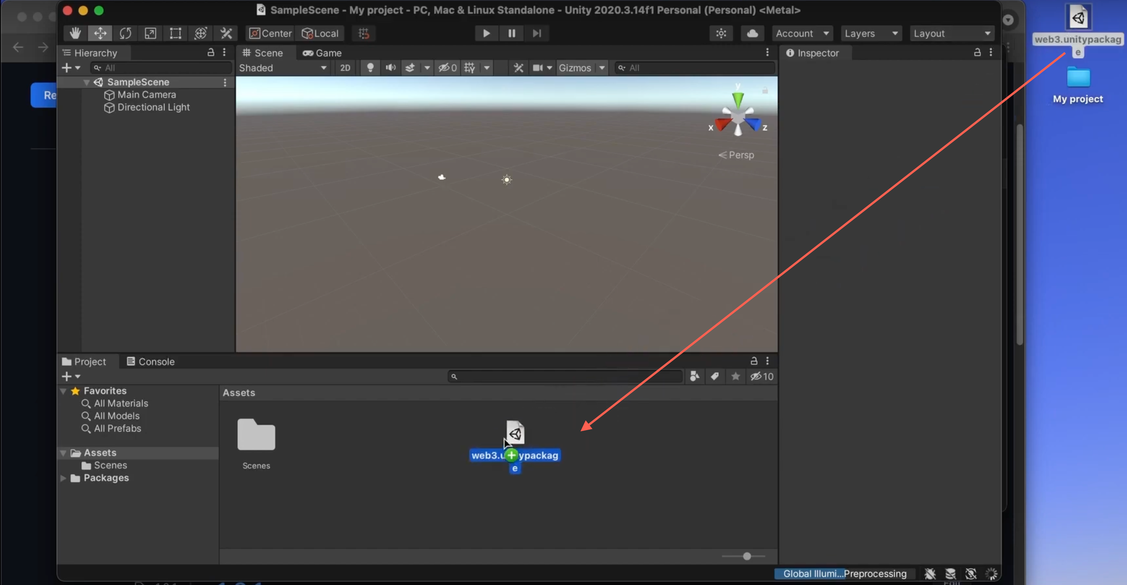Collapse the SampleScene tree node
This screenshot has height=585, width=1127.
pyautogui.click(x=86, y=82)
